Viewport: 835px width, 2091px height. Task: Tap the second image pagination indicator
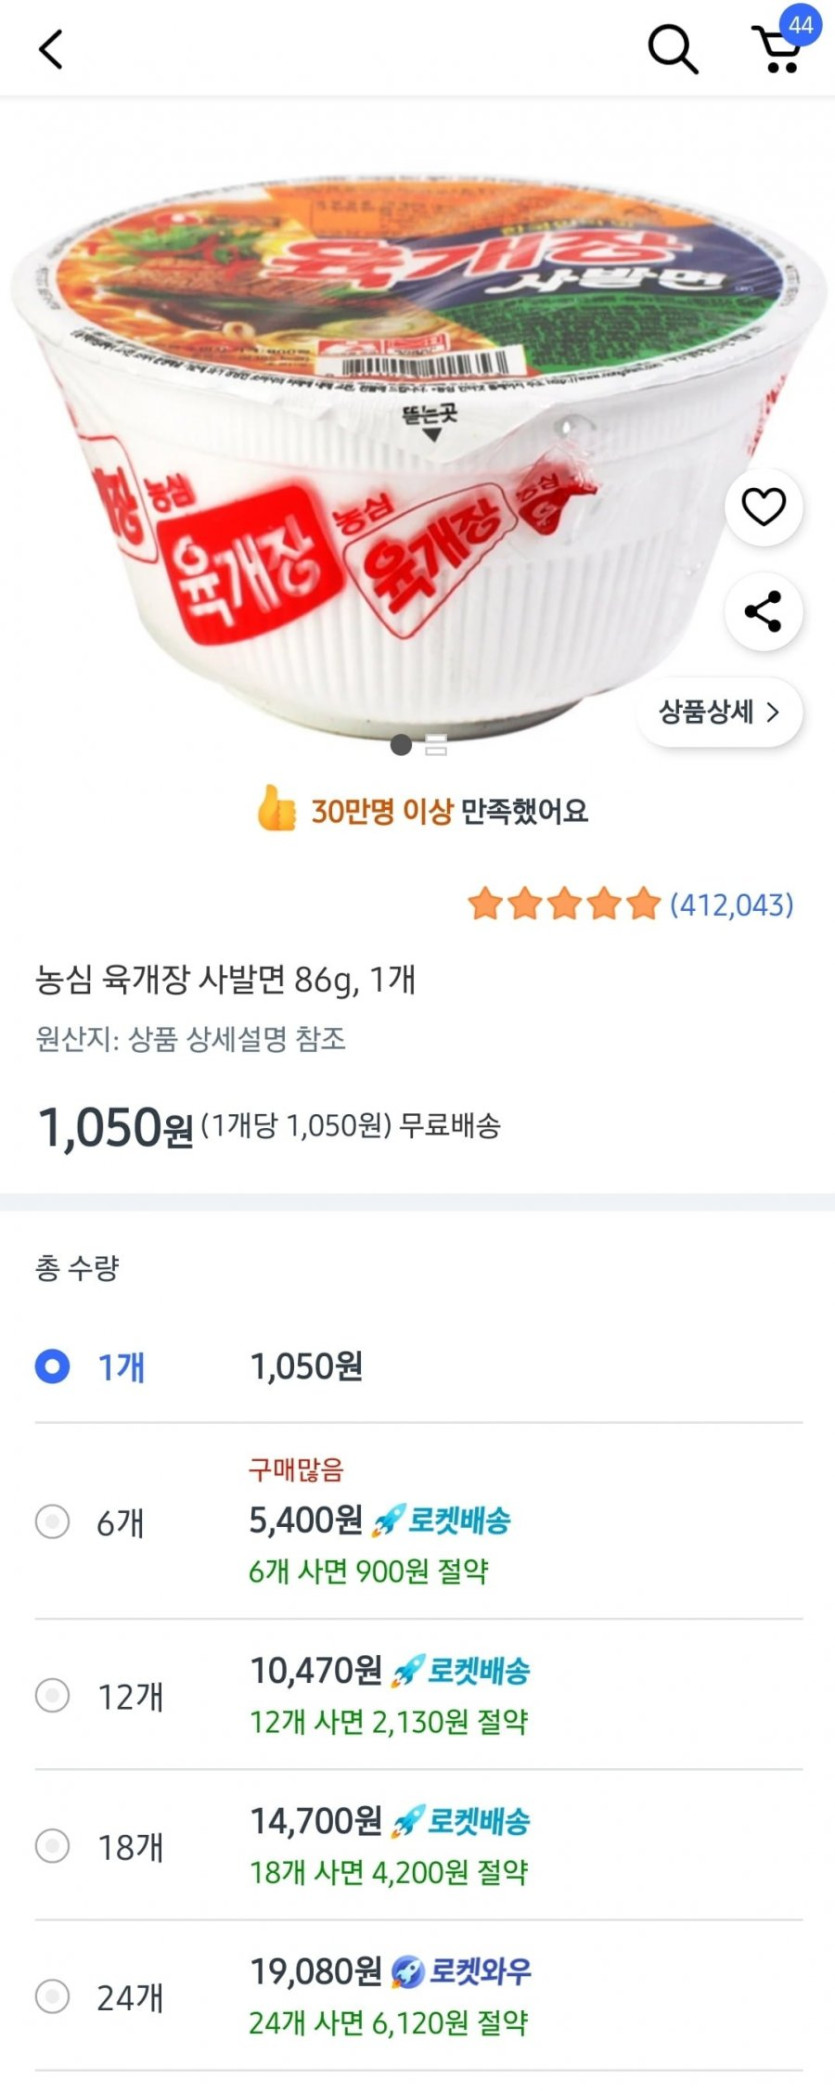click(436, 745)
